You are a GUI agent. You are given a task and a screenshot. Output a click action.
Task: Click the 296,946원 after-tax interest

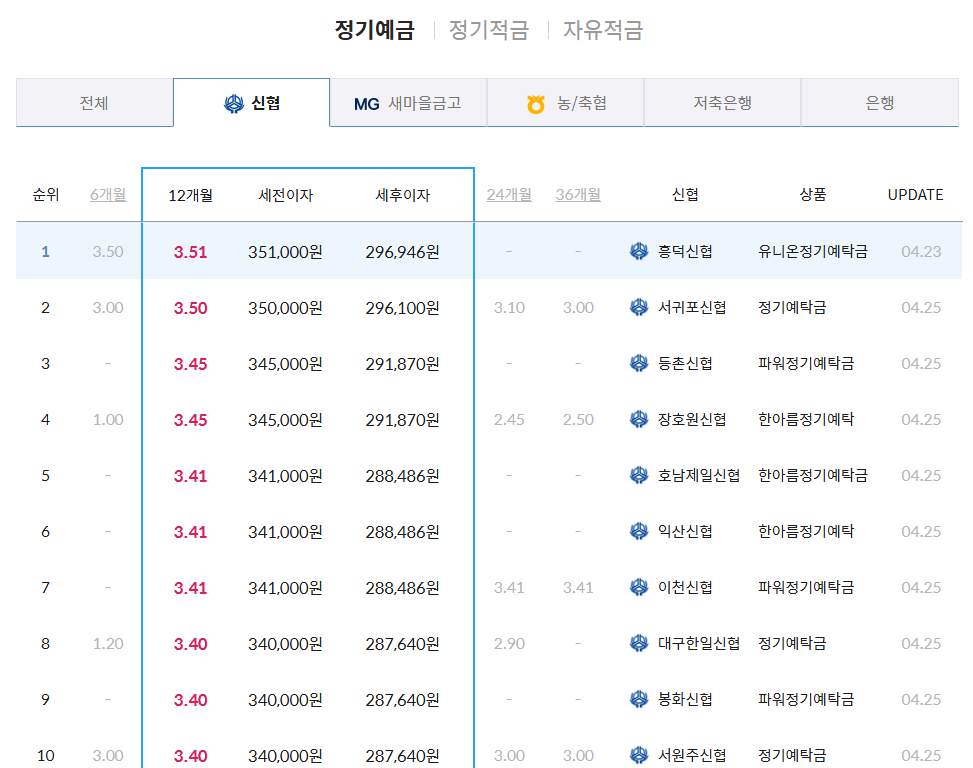coord(403,252)
